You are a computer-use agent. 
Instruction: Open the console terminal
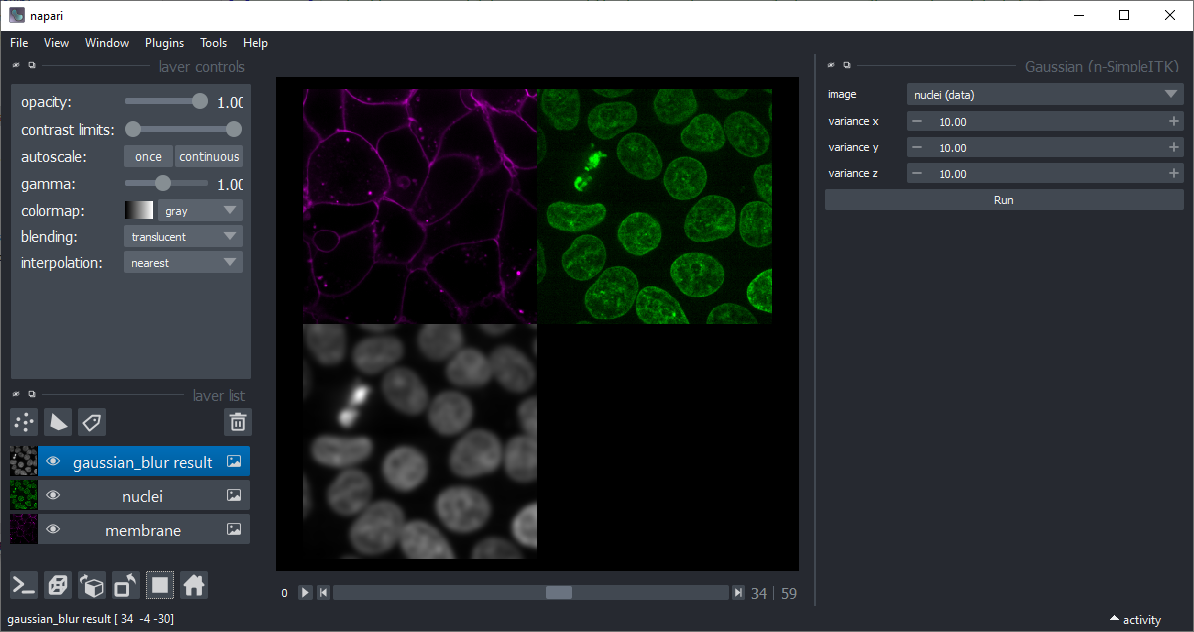(x=24, y=585)
